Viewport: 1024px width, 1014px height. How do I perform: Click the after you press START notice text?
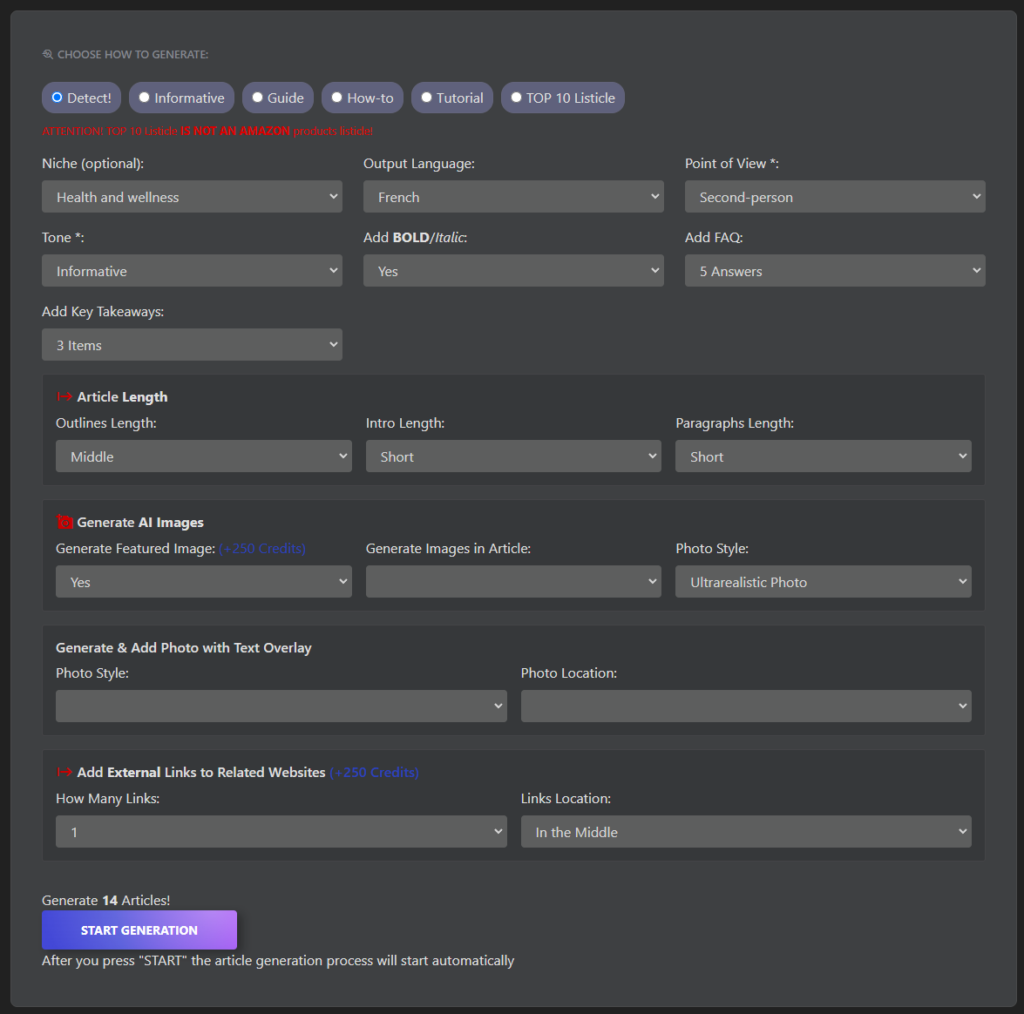(278, 960)
